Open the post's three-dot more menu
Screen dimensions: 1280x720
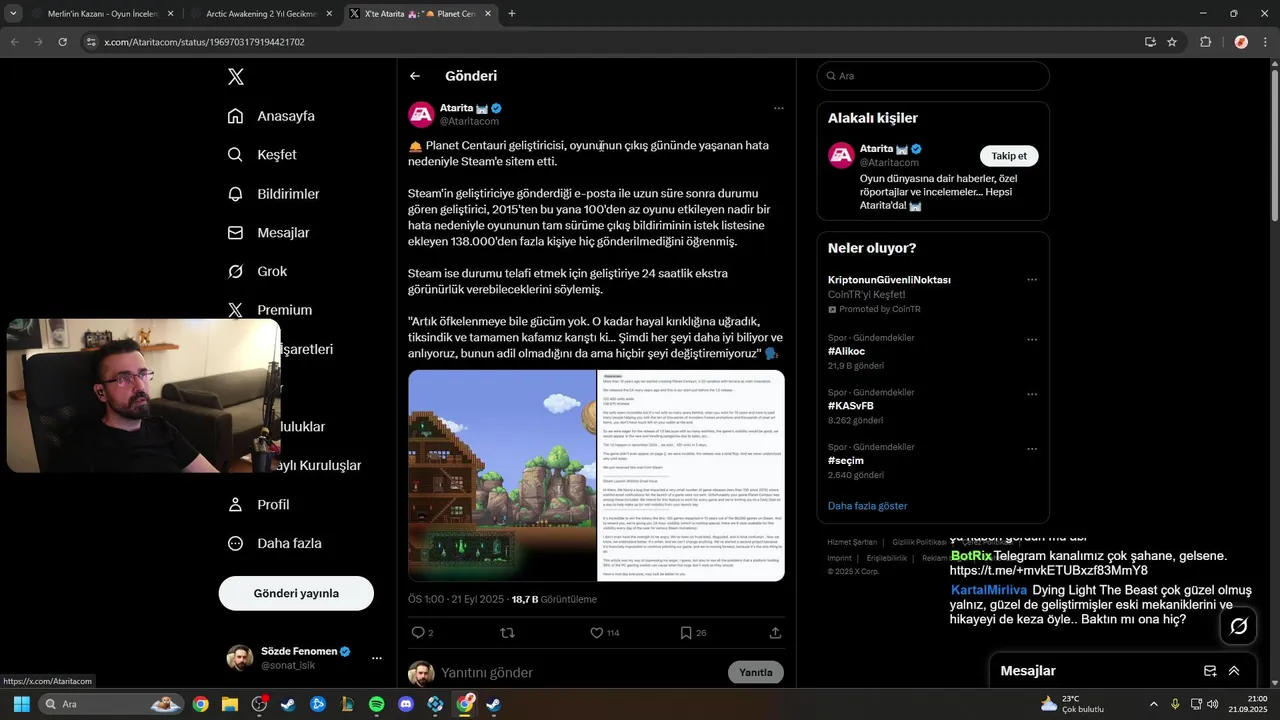[x=778, y=108]
